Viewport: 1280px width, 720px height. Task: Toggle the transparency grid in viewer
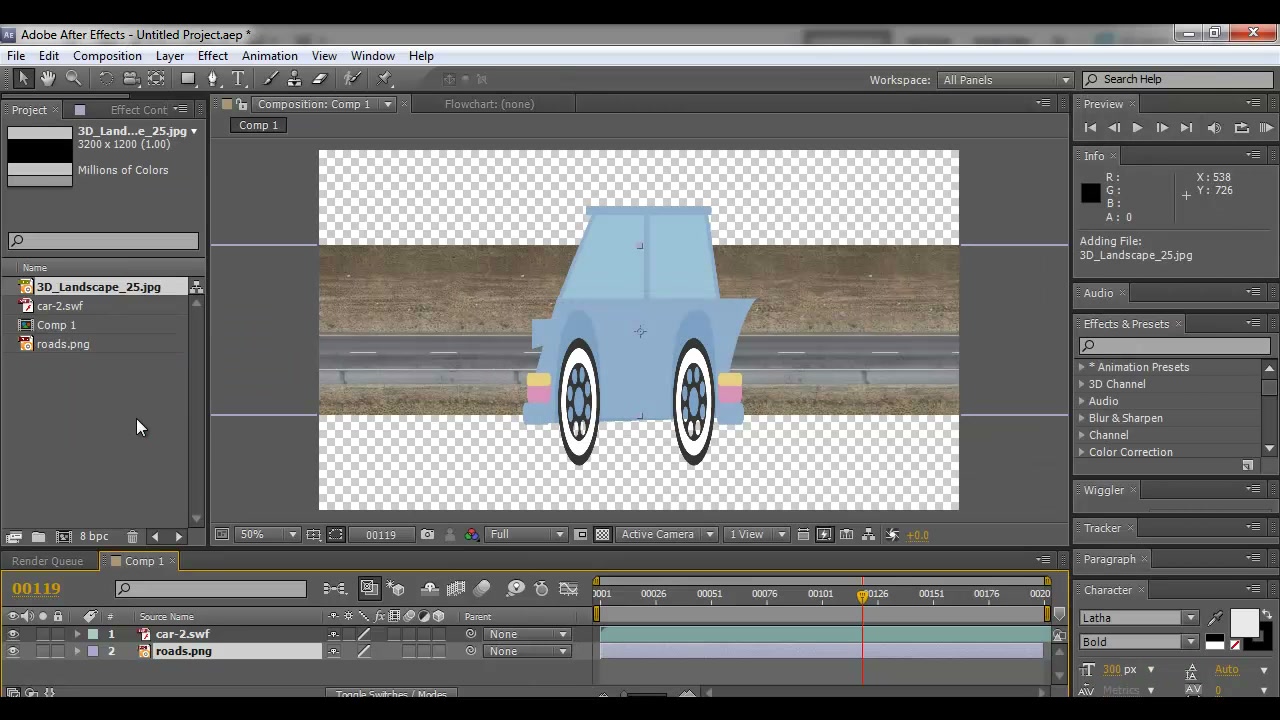(x=602, y=535)
